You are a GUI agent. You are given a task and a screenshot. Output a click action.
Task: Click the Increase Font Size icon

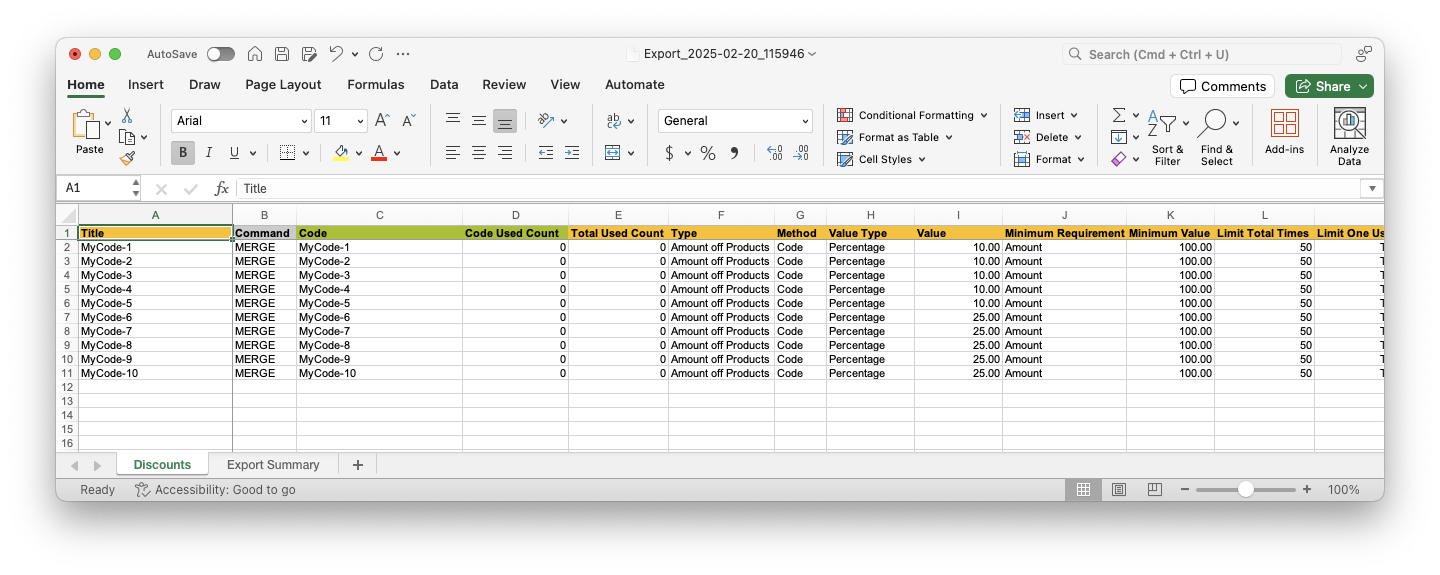coord(382,121)
